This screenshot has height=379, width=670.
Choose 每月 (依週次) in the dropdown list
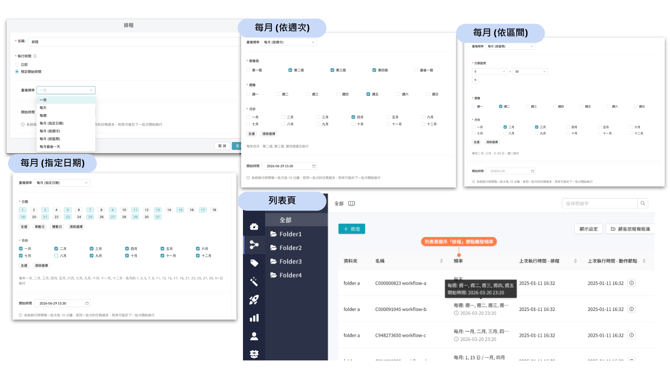(x=66, y=131)
